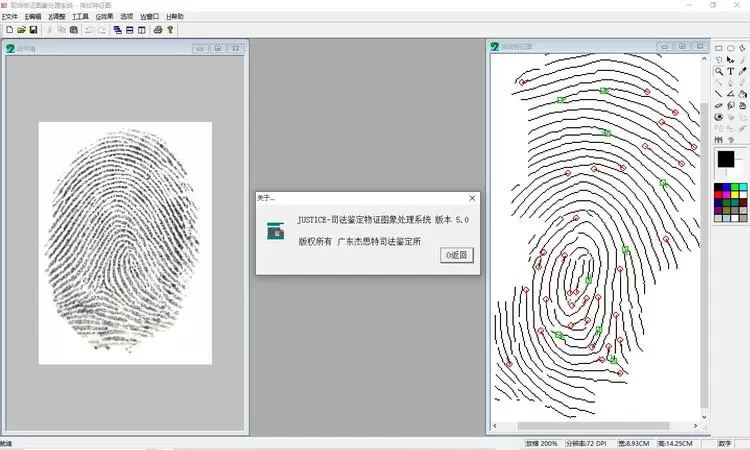The width and height of the screenshot is (750, 450).
Task: Open the T工具 (Tools) menu
Action: [81, 17]
